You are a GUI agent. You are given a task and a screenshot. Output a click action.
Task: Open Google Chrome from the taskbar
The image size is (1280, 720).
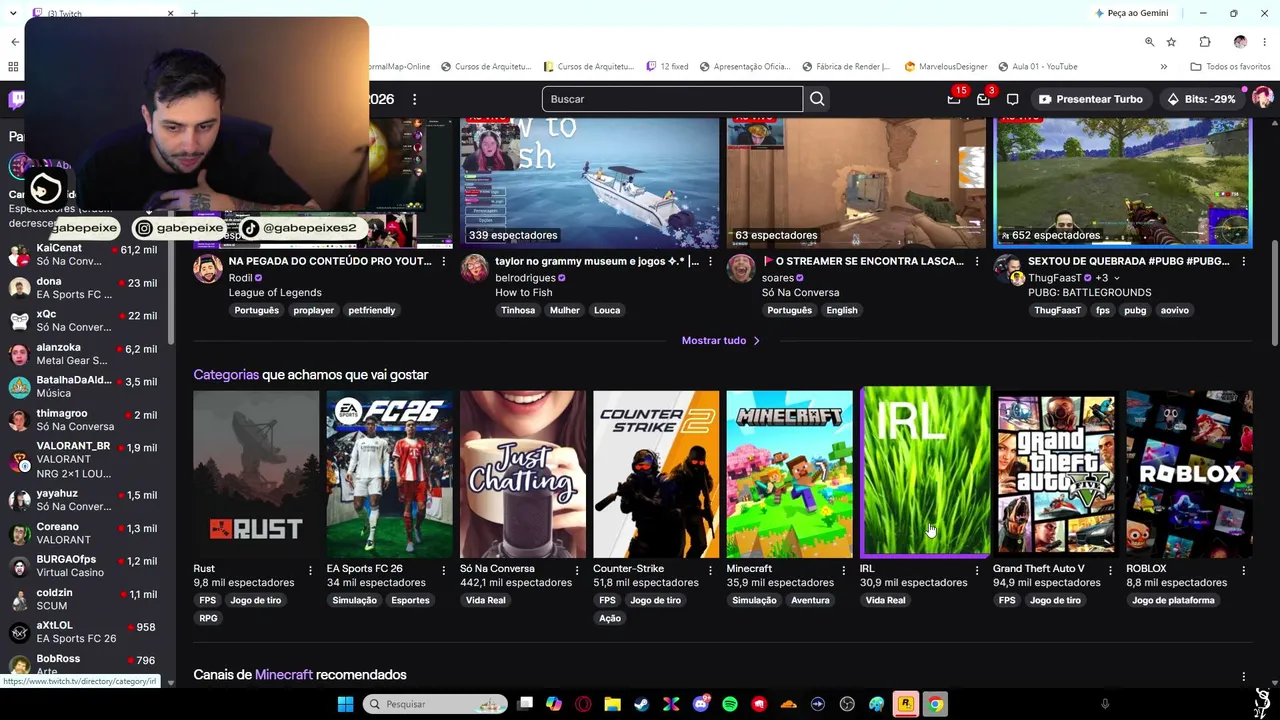click(935, 704)
